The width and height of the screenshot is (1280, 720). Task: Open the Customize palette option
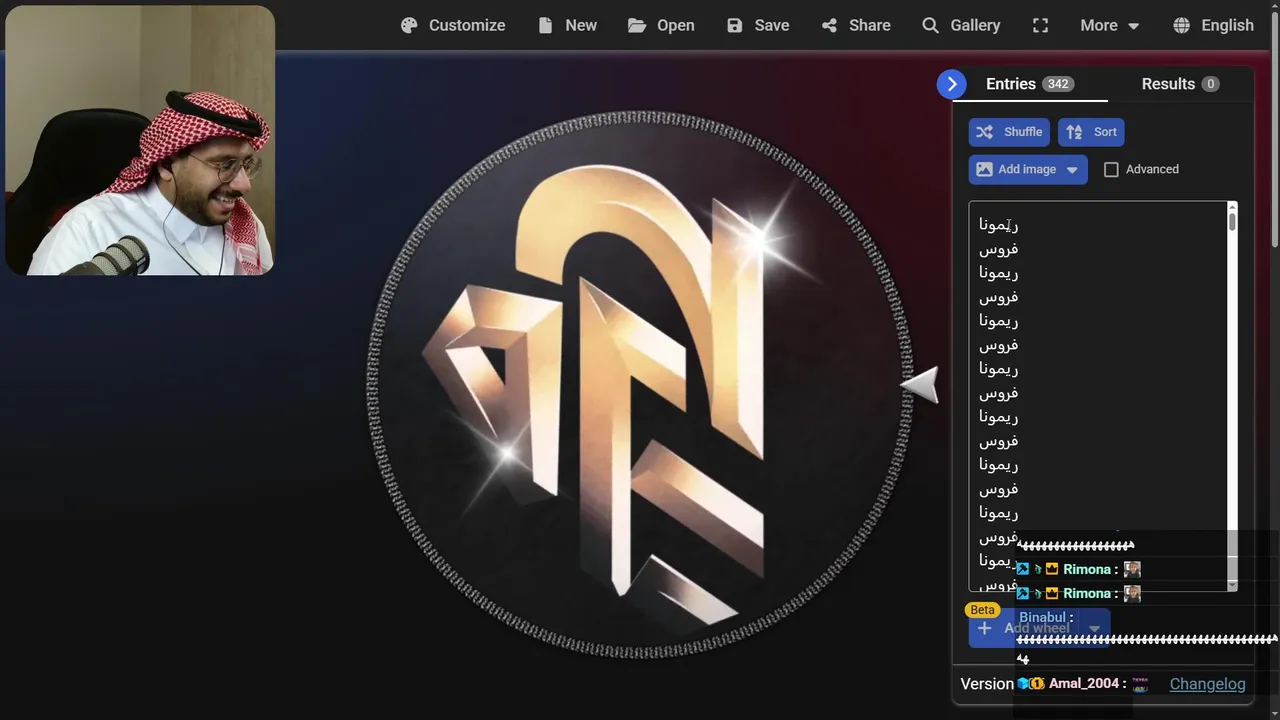pos(453,25)
